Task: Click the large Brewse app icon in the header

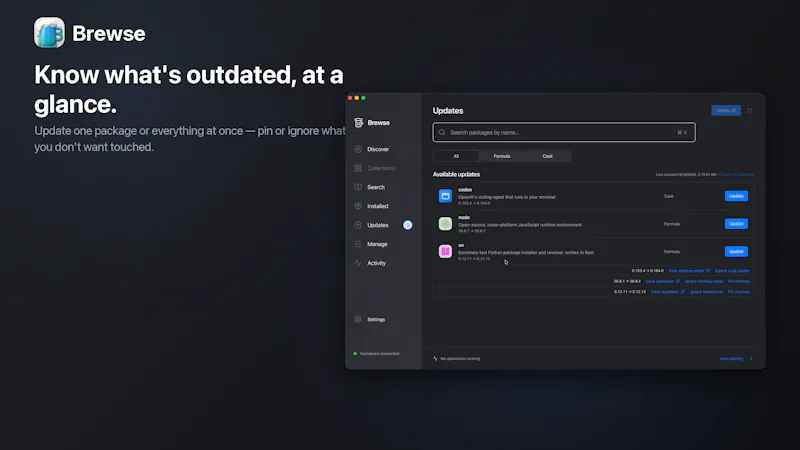Action: pos(49,33)
